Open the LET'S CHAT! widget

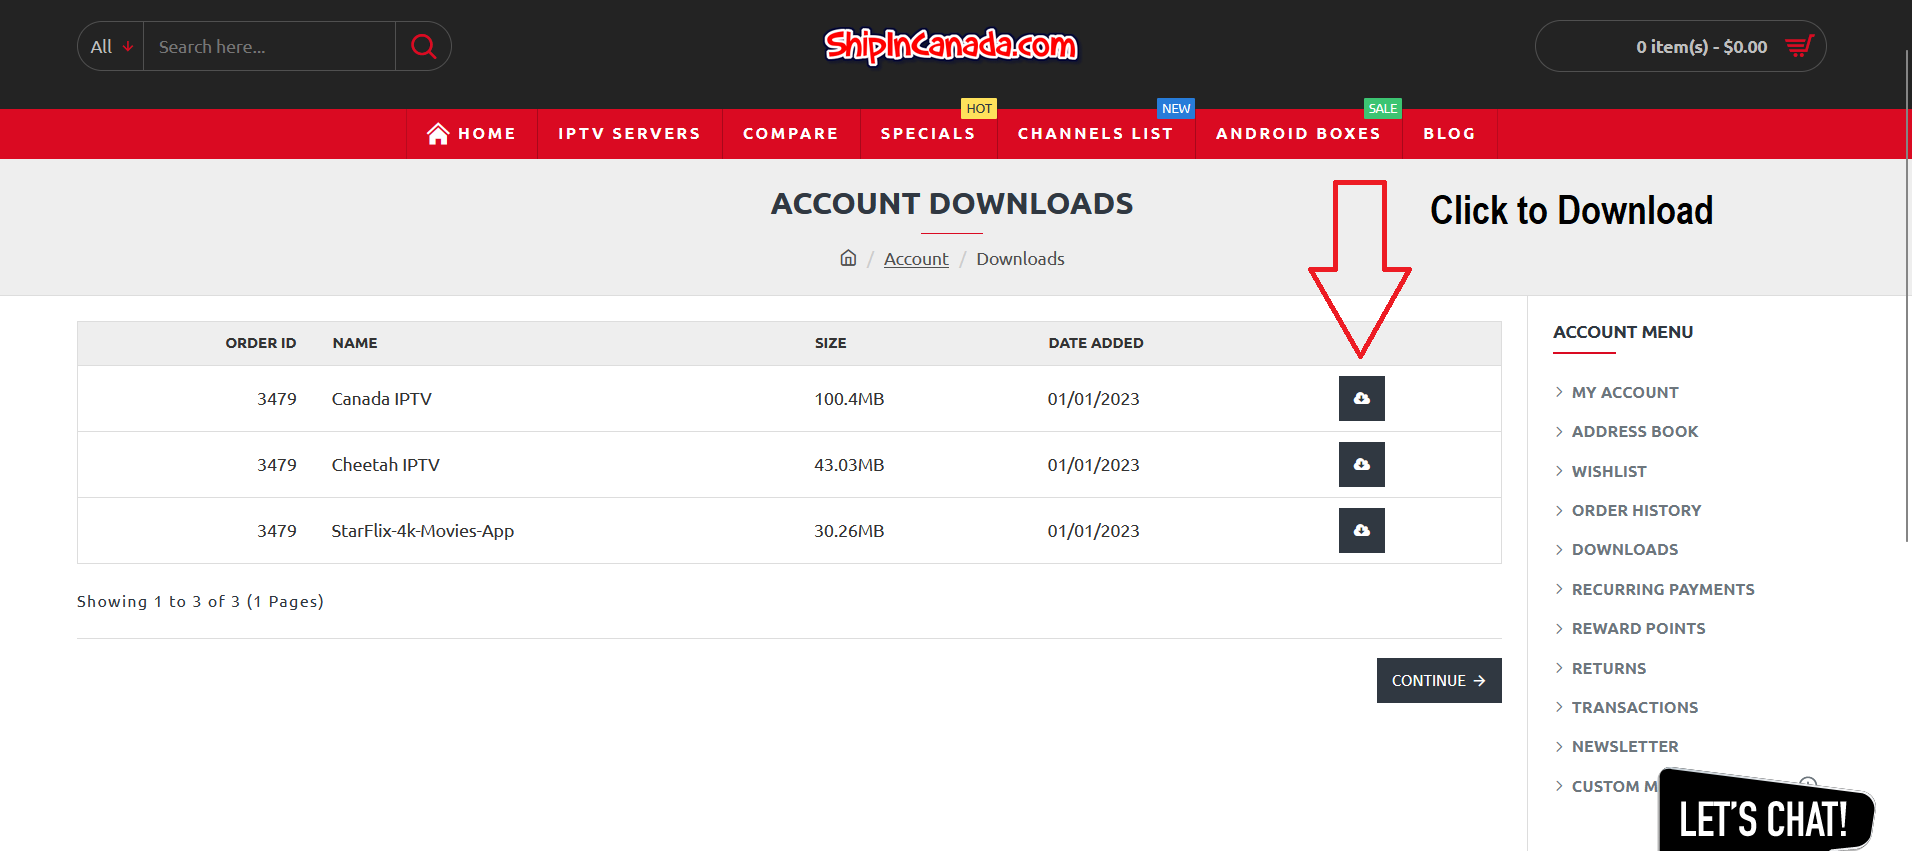pos(1765,812)
